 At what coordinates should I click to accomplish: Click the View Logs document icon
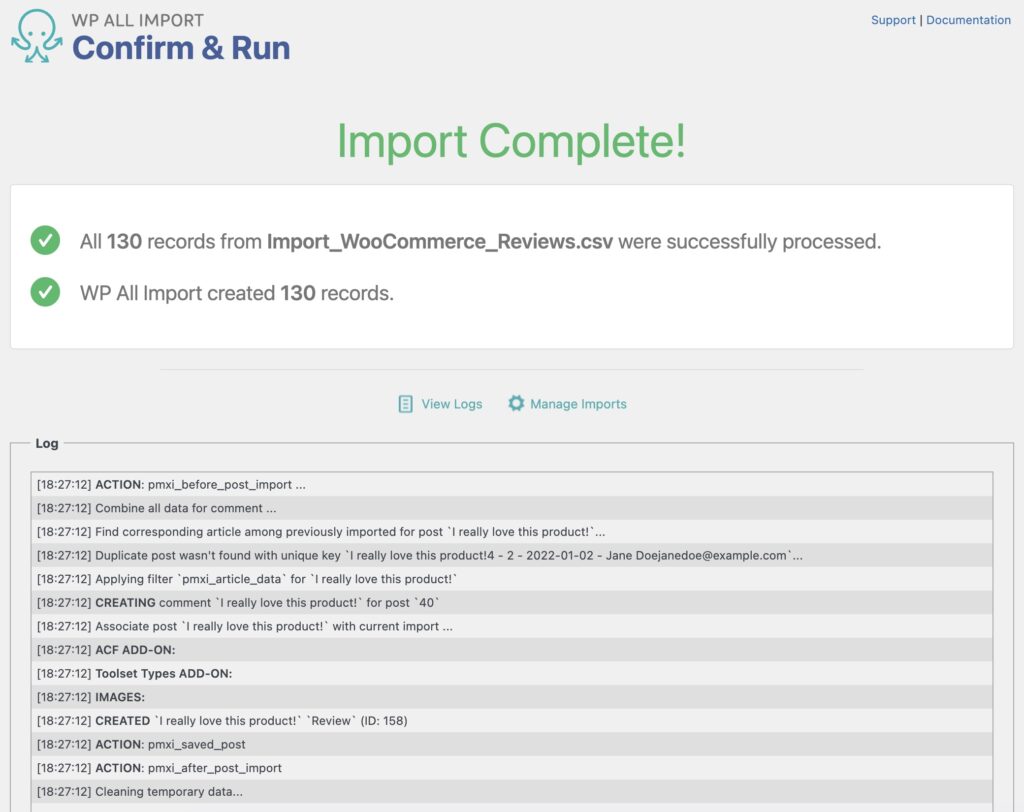(x=405, y=403)
